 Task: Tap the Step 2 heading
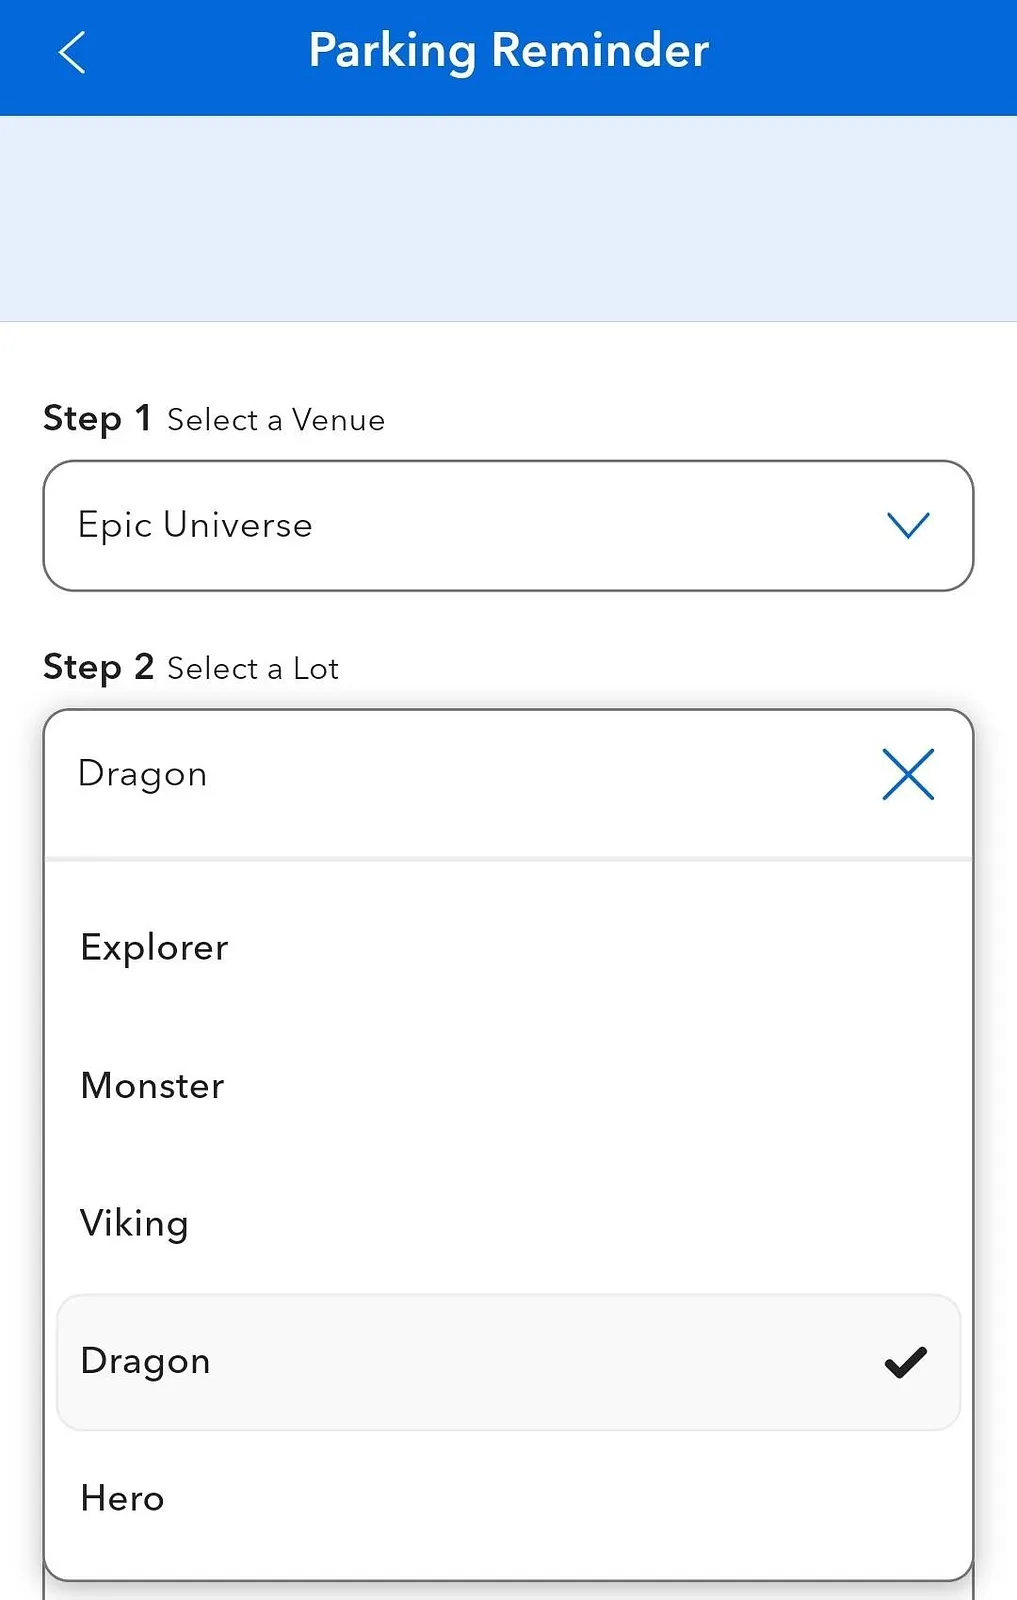click(x=98, y=667)
